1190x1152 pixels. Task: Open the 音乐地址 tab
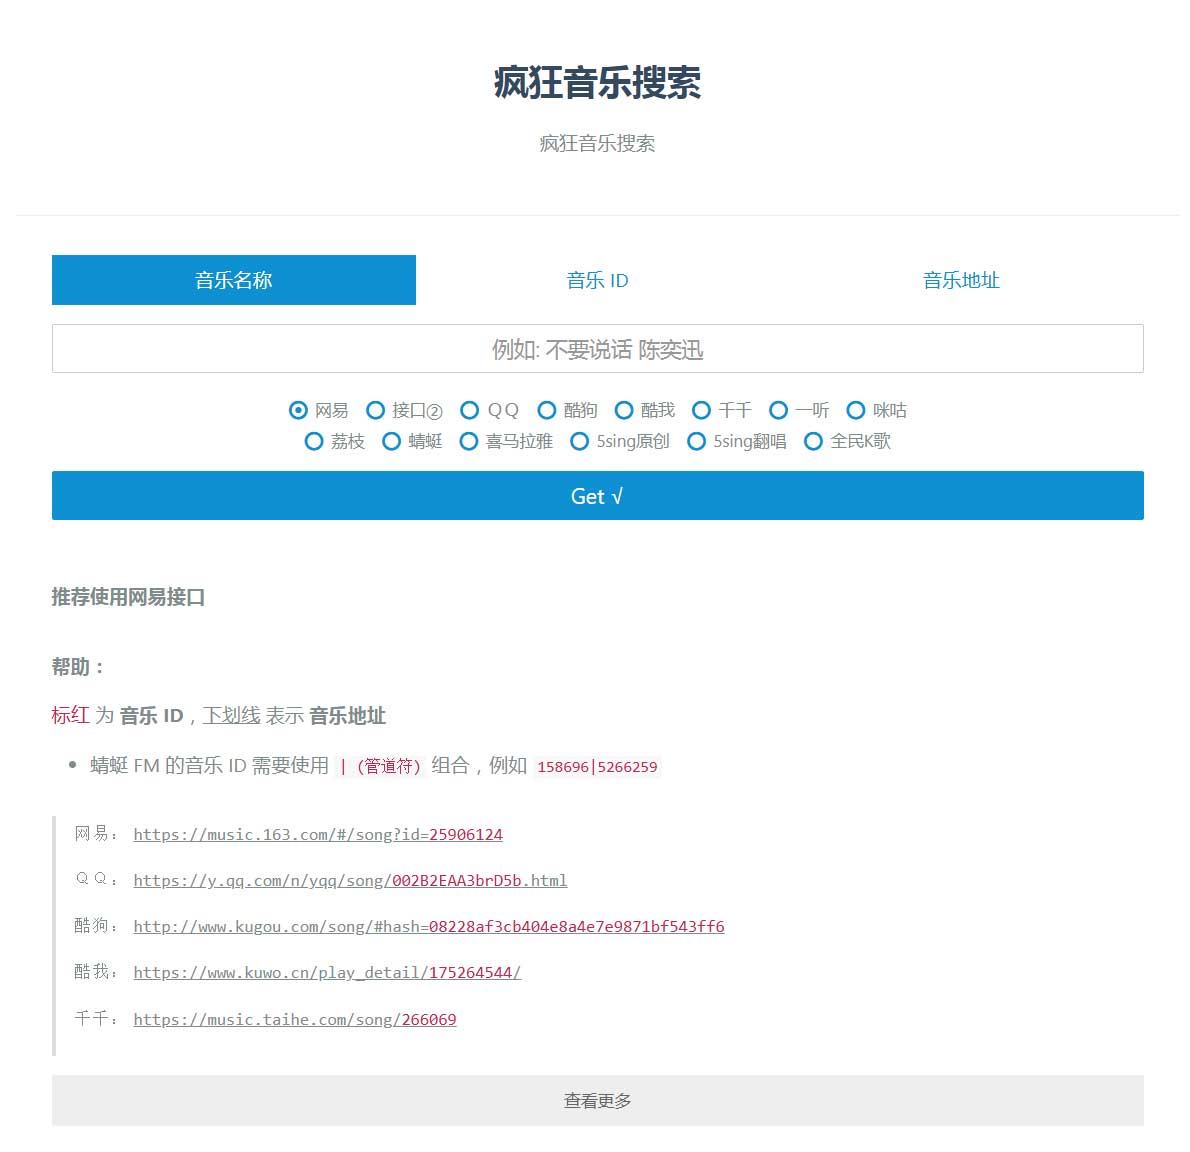[x=961, y=280]
